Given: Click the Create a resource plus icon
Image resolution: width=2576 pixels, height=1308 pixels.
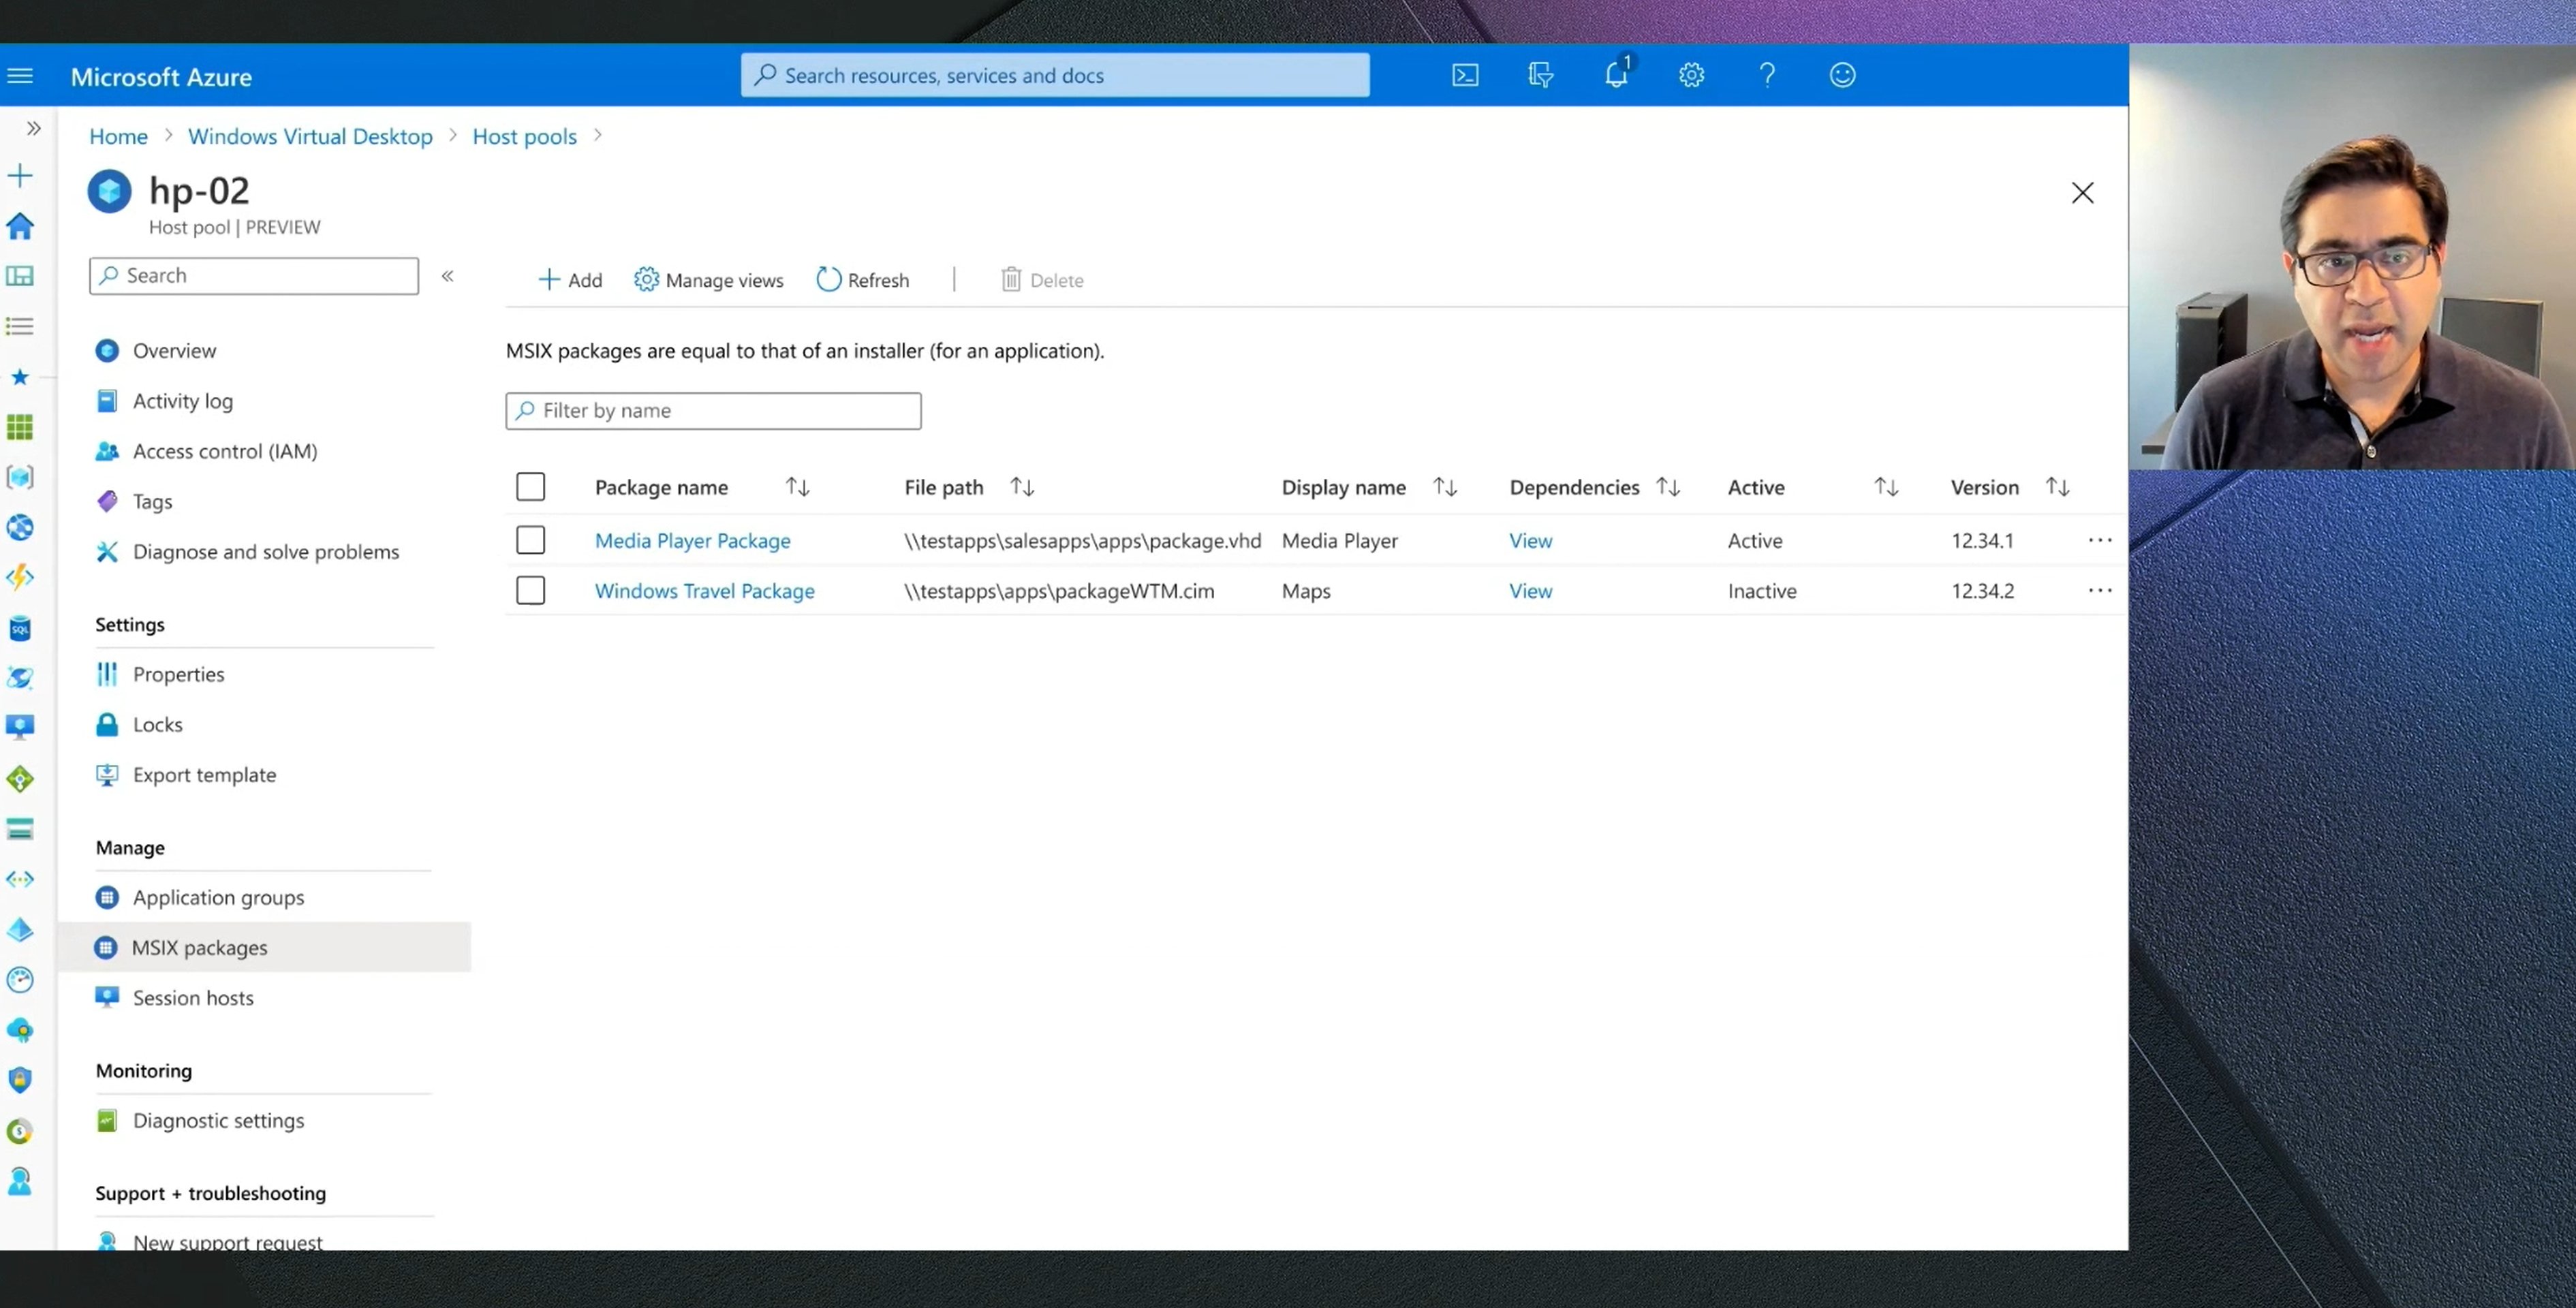Looking at the screenshot, I should point(20,176).
